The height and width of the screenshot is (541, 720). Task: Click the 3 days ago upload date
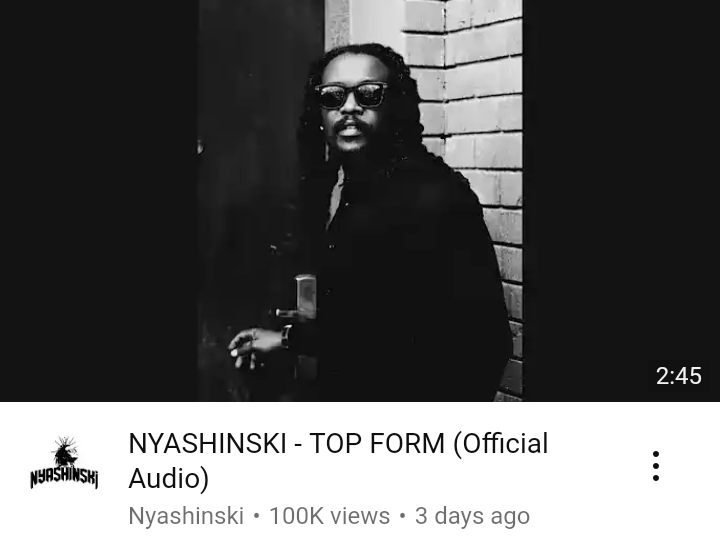[x=472, y=516]
